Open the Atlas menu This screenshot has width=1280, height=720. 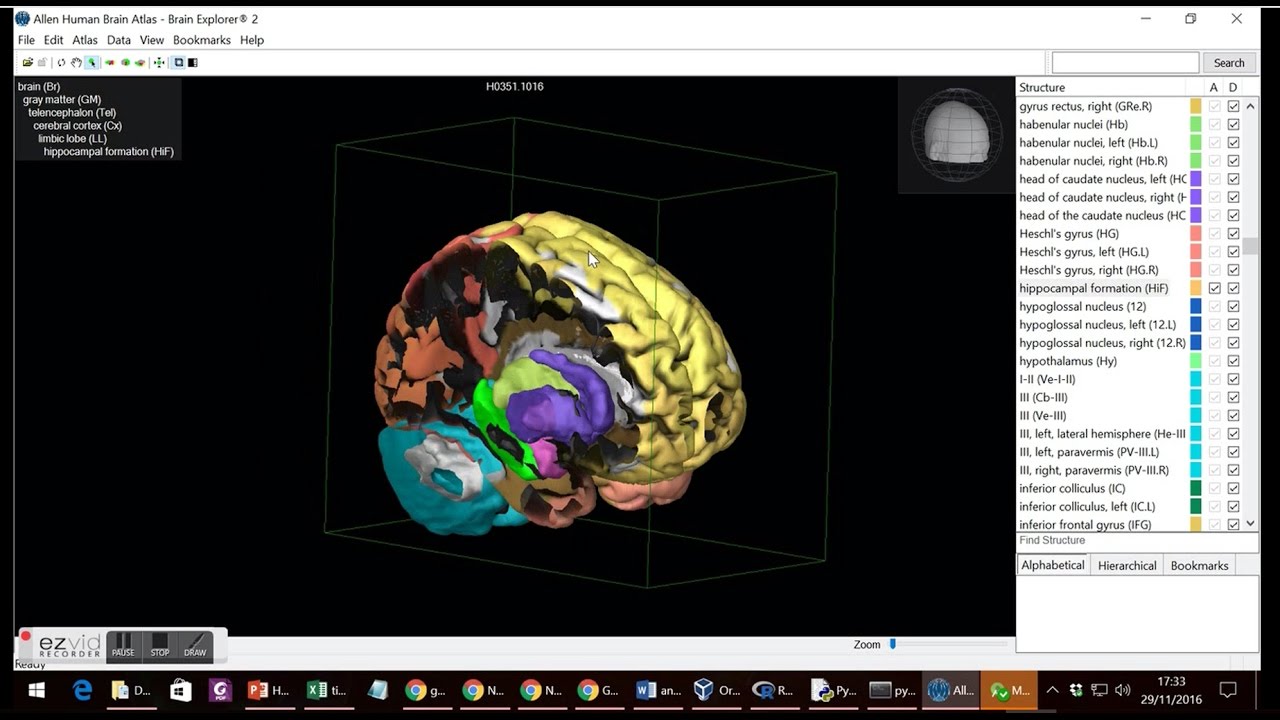pos(85,40)
